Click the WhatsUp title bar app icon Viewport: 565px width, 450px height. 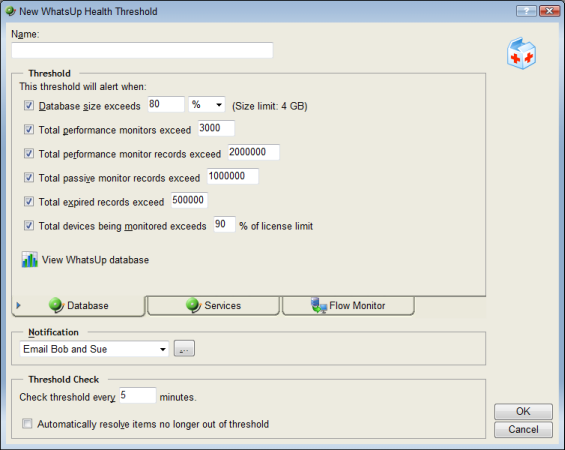(11, 11)
